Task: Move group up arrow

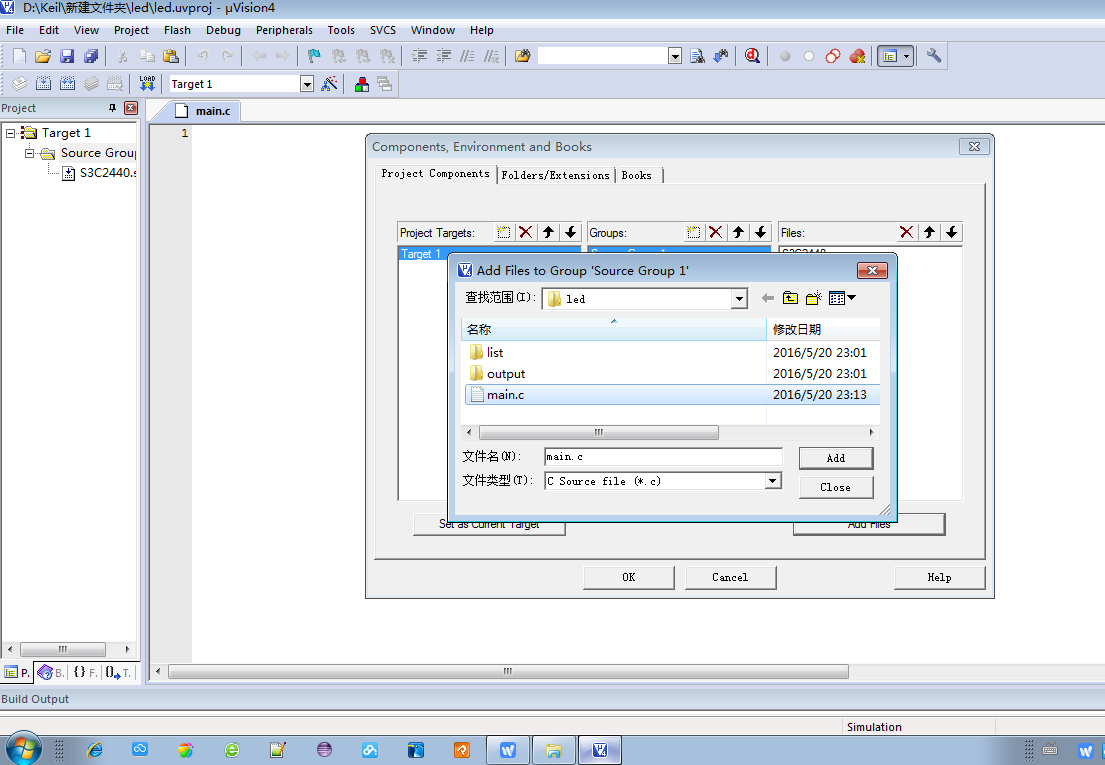Action: pos(739,232)
